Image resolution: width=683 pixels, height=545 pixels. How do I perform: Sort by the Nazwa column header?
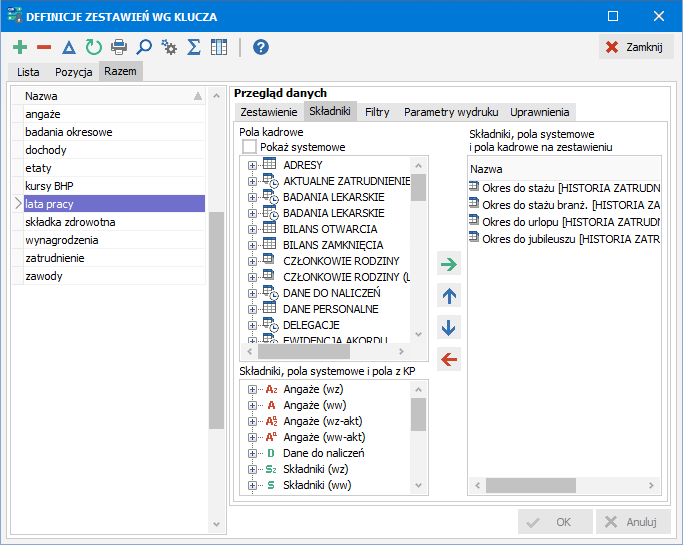pos(100,96)
